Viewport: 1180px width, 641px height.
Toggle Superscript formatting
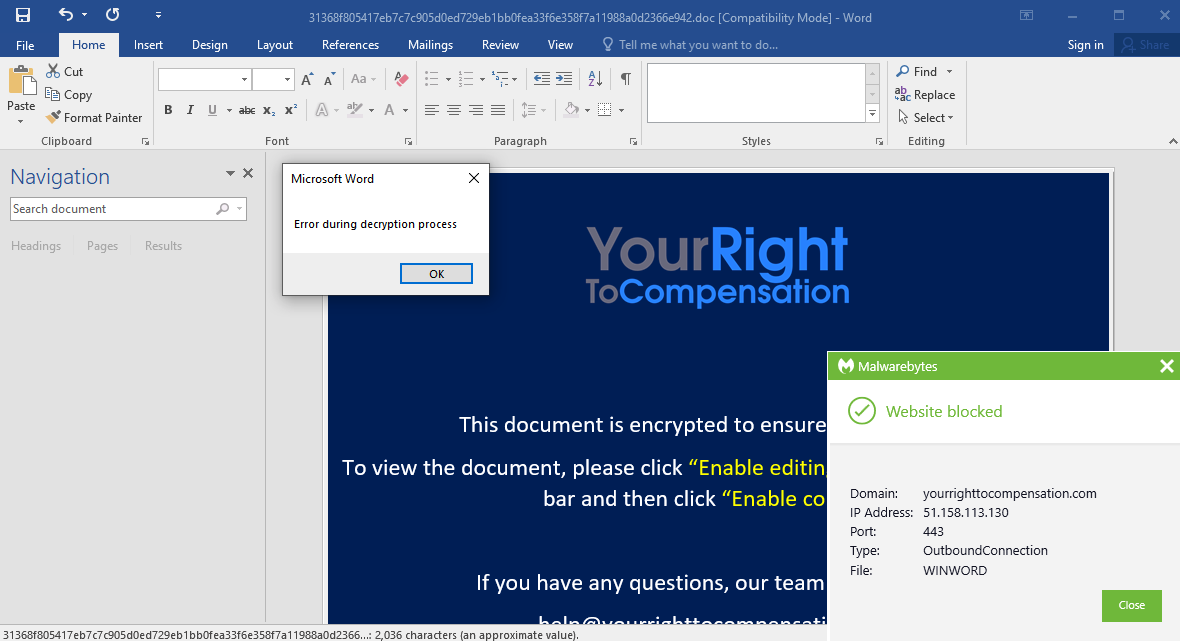pos(290,110)
